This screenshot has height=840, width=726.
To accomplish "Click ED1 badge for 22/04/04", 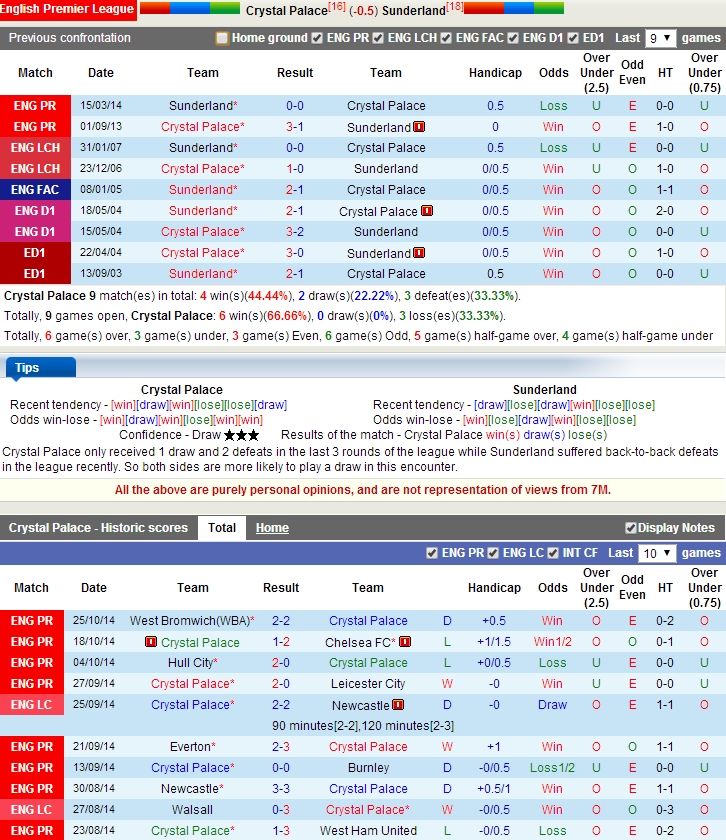I will tap(35, 253).
